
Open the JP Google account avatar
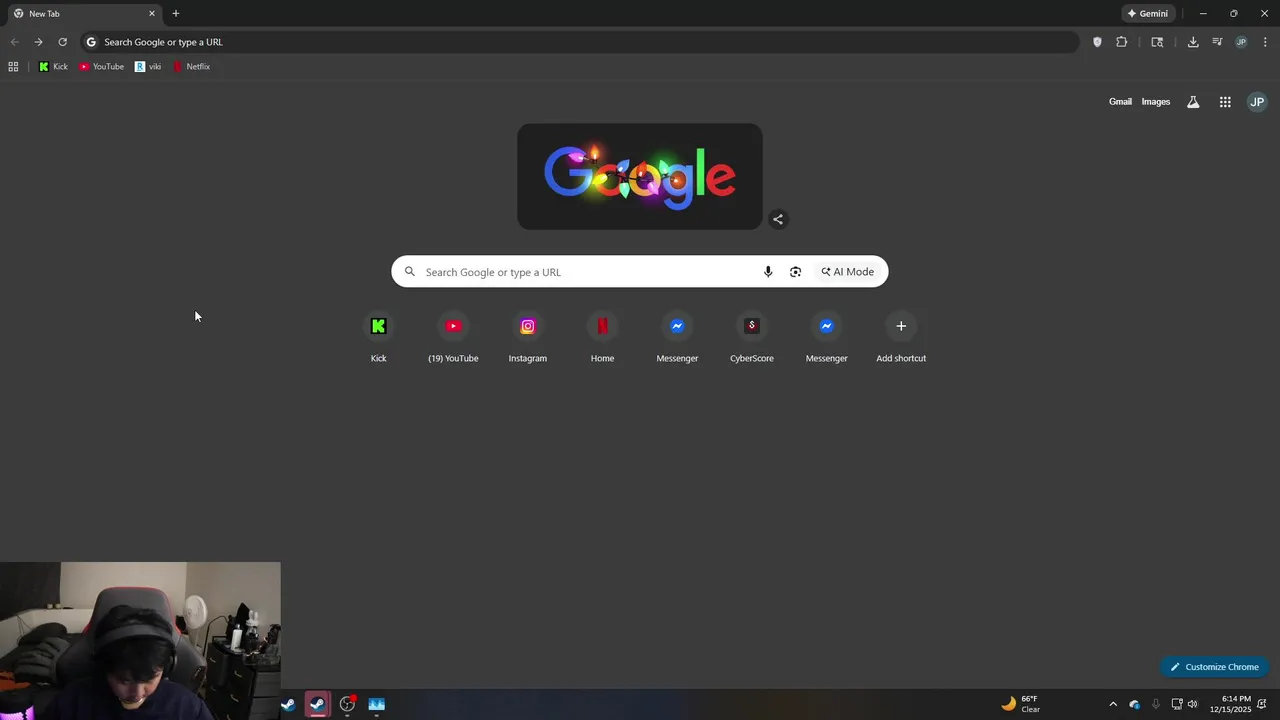point(1257,102)
